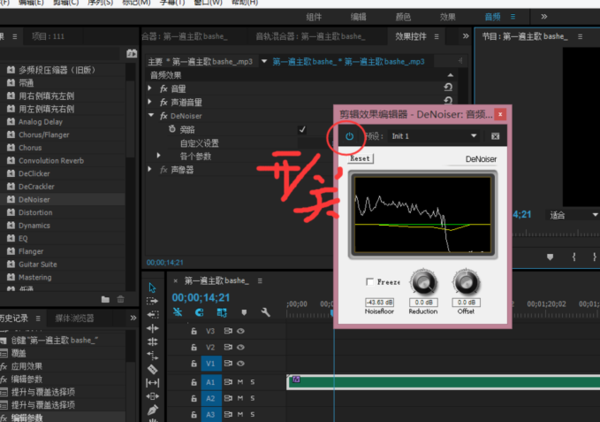Show more workspaces overflow chevron

[x=544, y=16]
